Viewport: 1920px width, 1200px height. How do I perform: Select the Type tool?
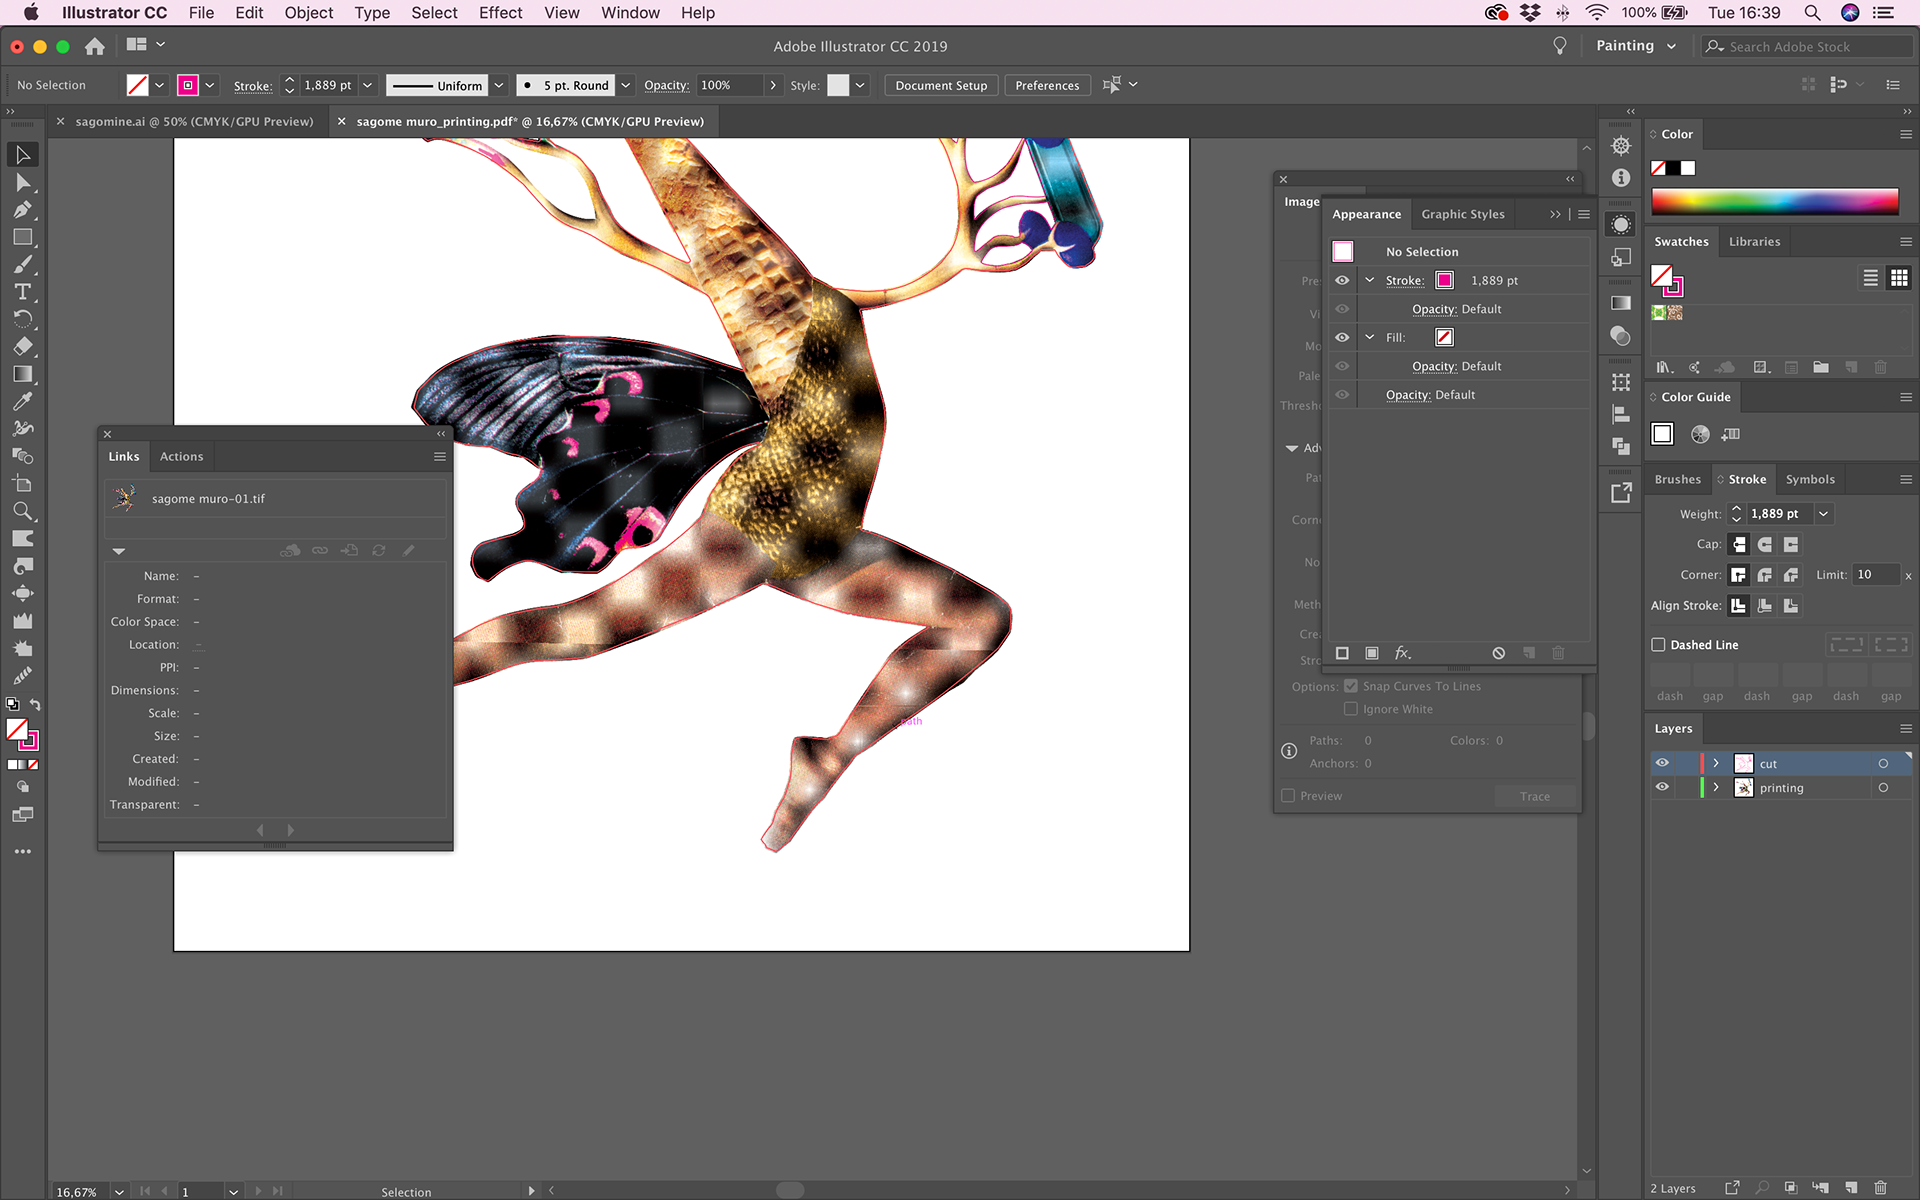click(23, 292)
